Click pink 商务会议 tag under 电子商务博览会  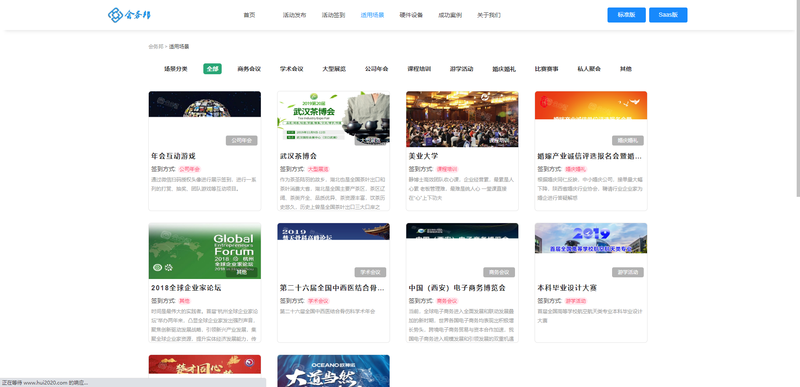[447, 301]
